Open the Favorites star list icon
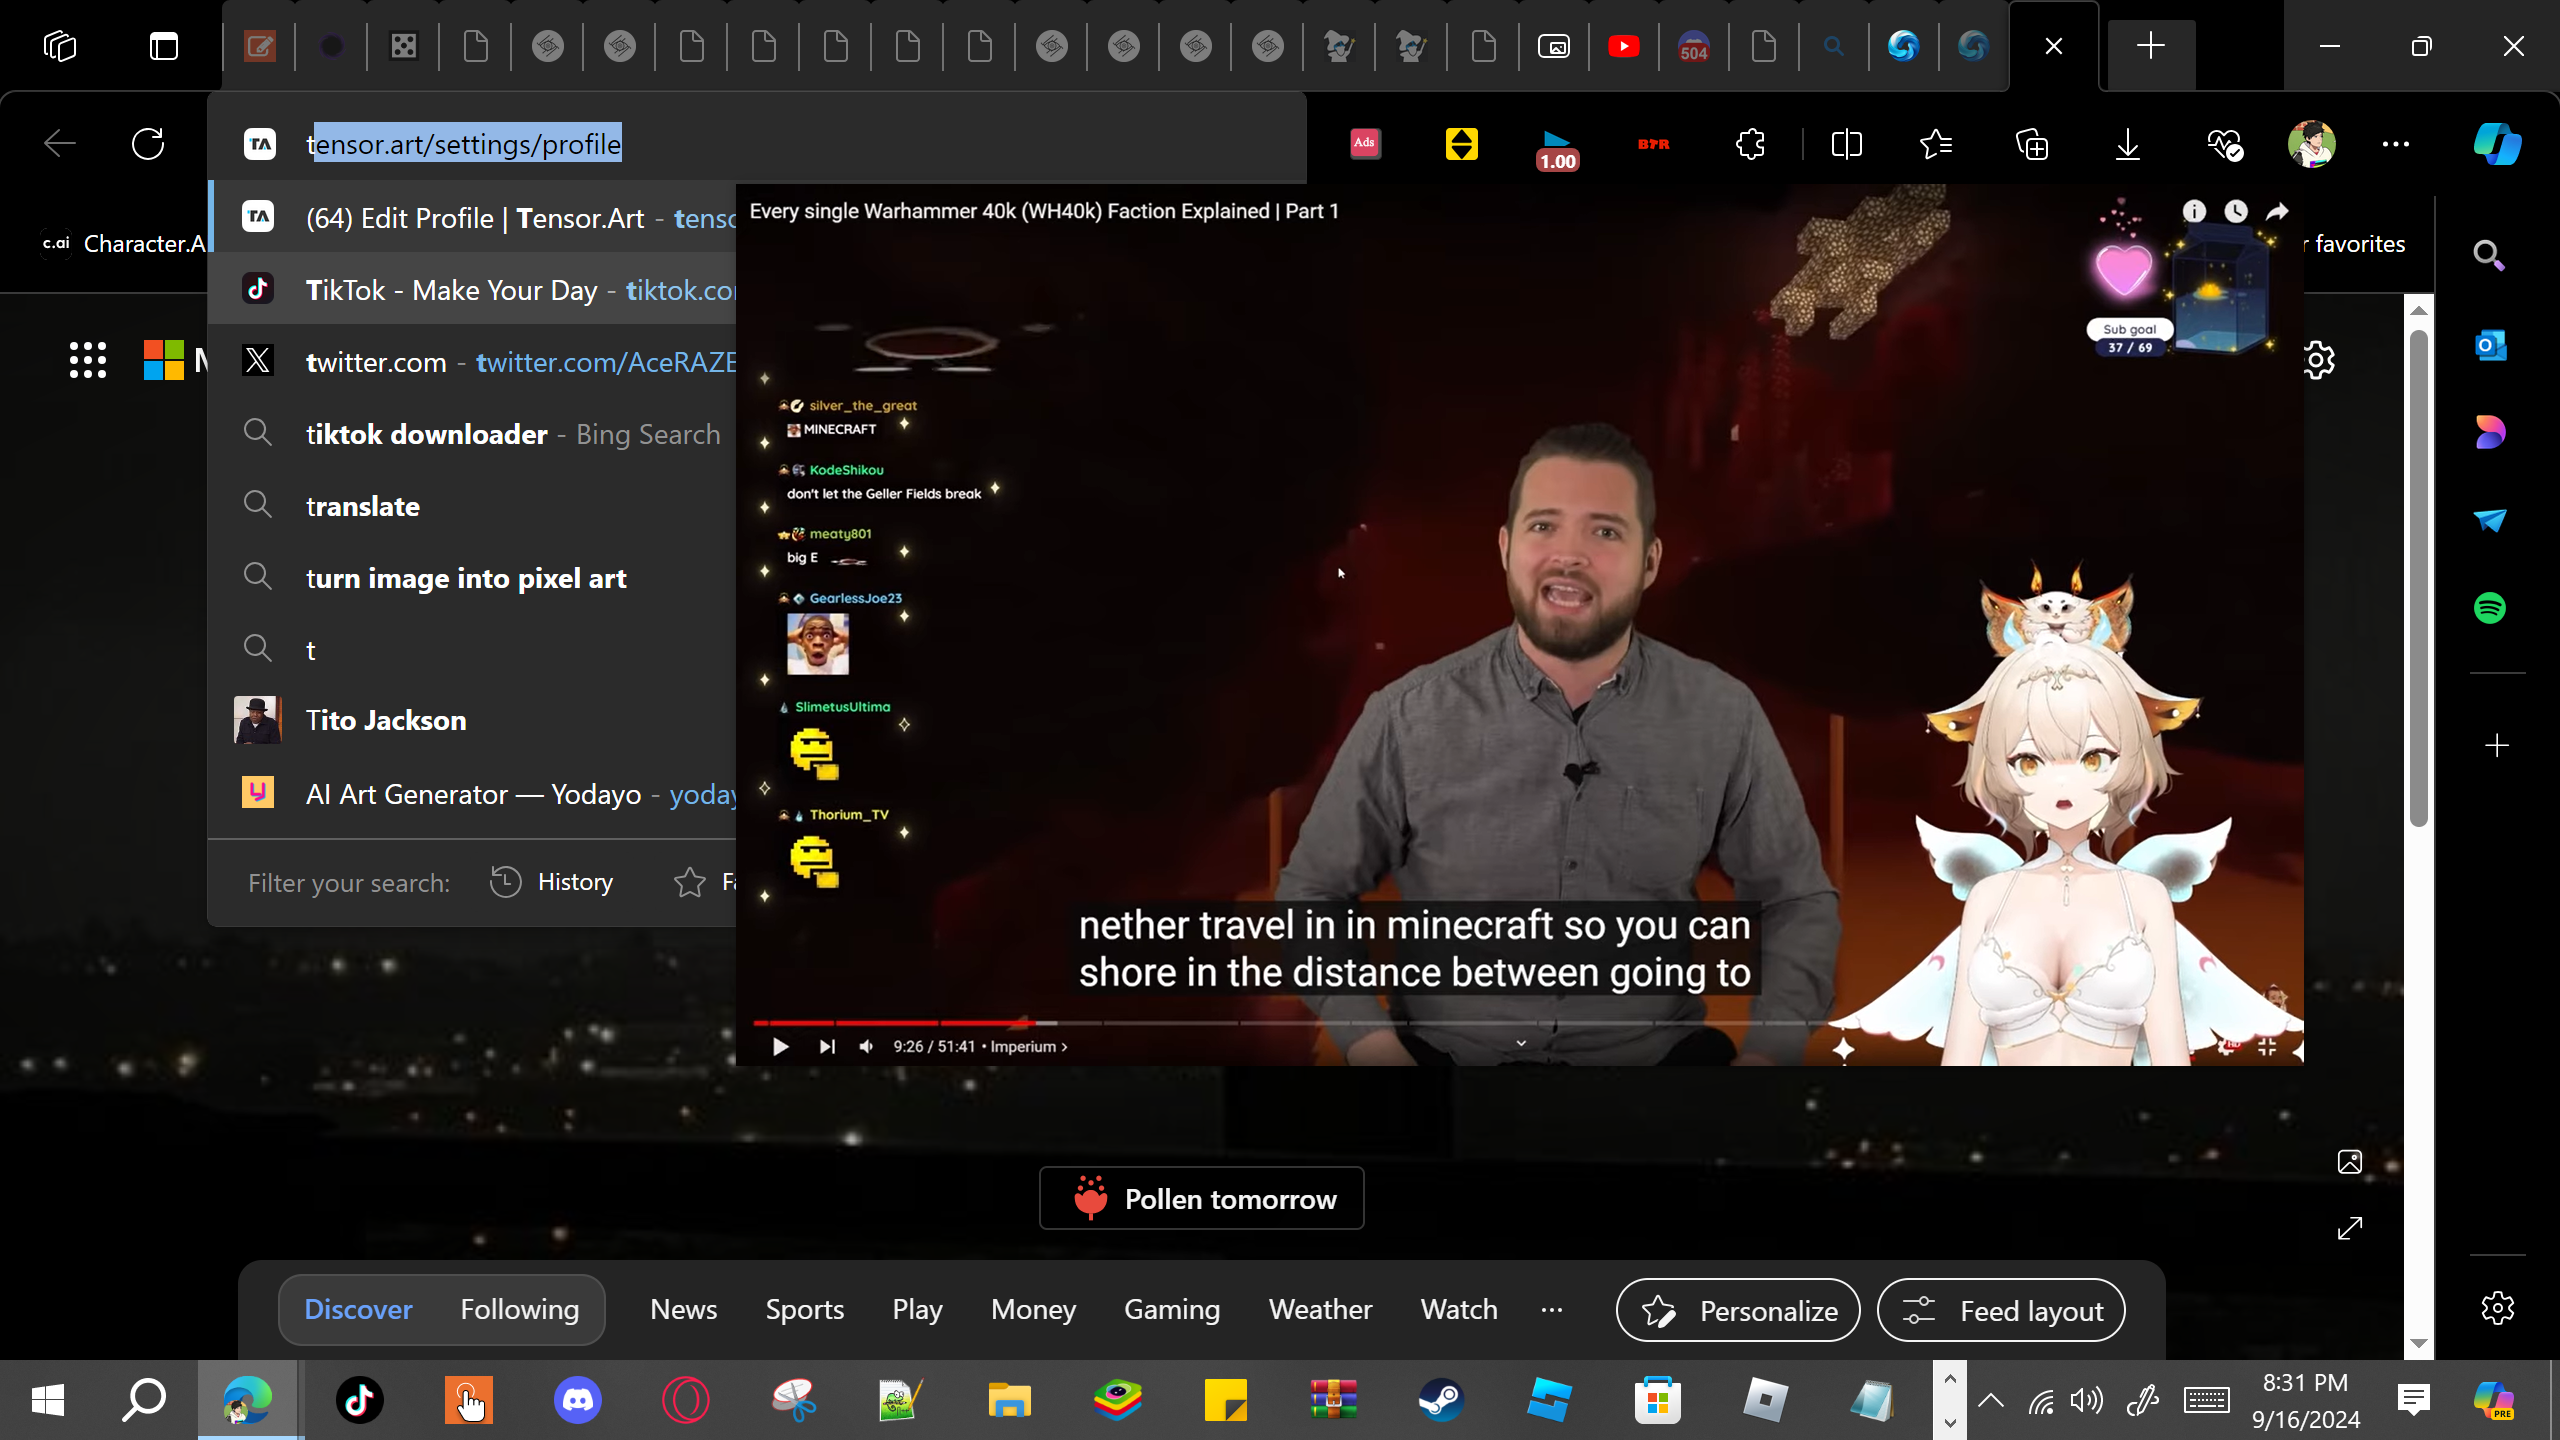 1936,145
